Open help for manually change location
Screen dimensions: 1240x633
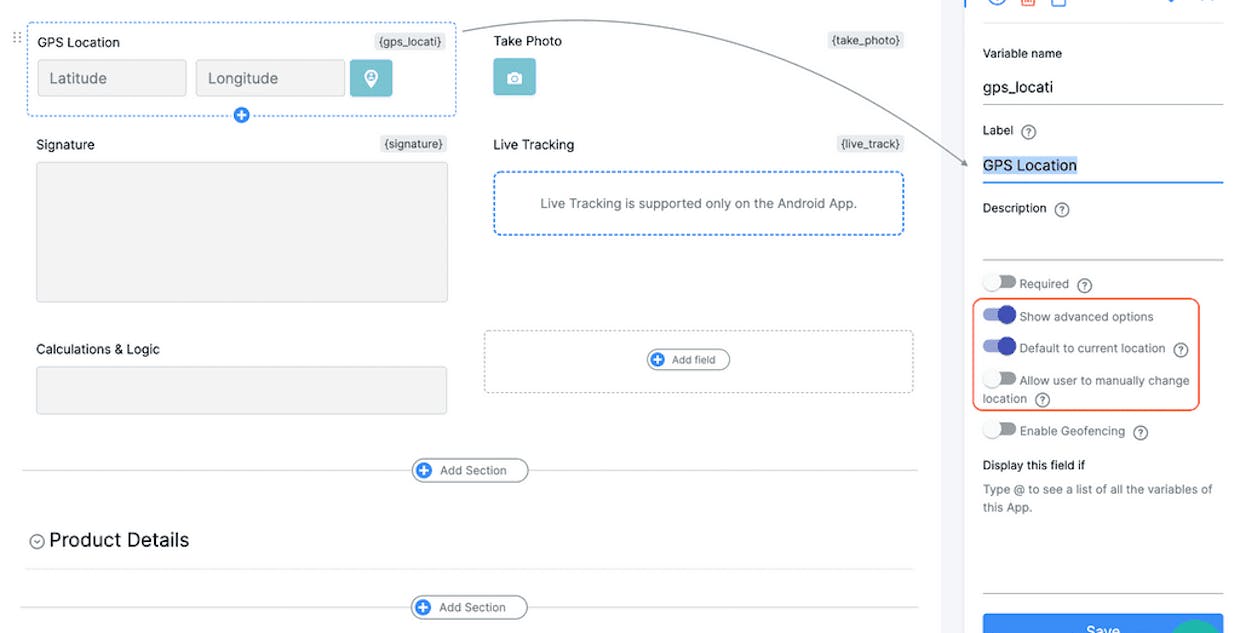pos(1043,400)
